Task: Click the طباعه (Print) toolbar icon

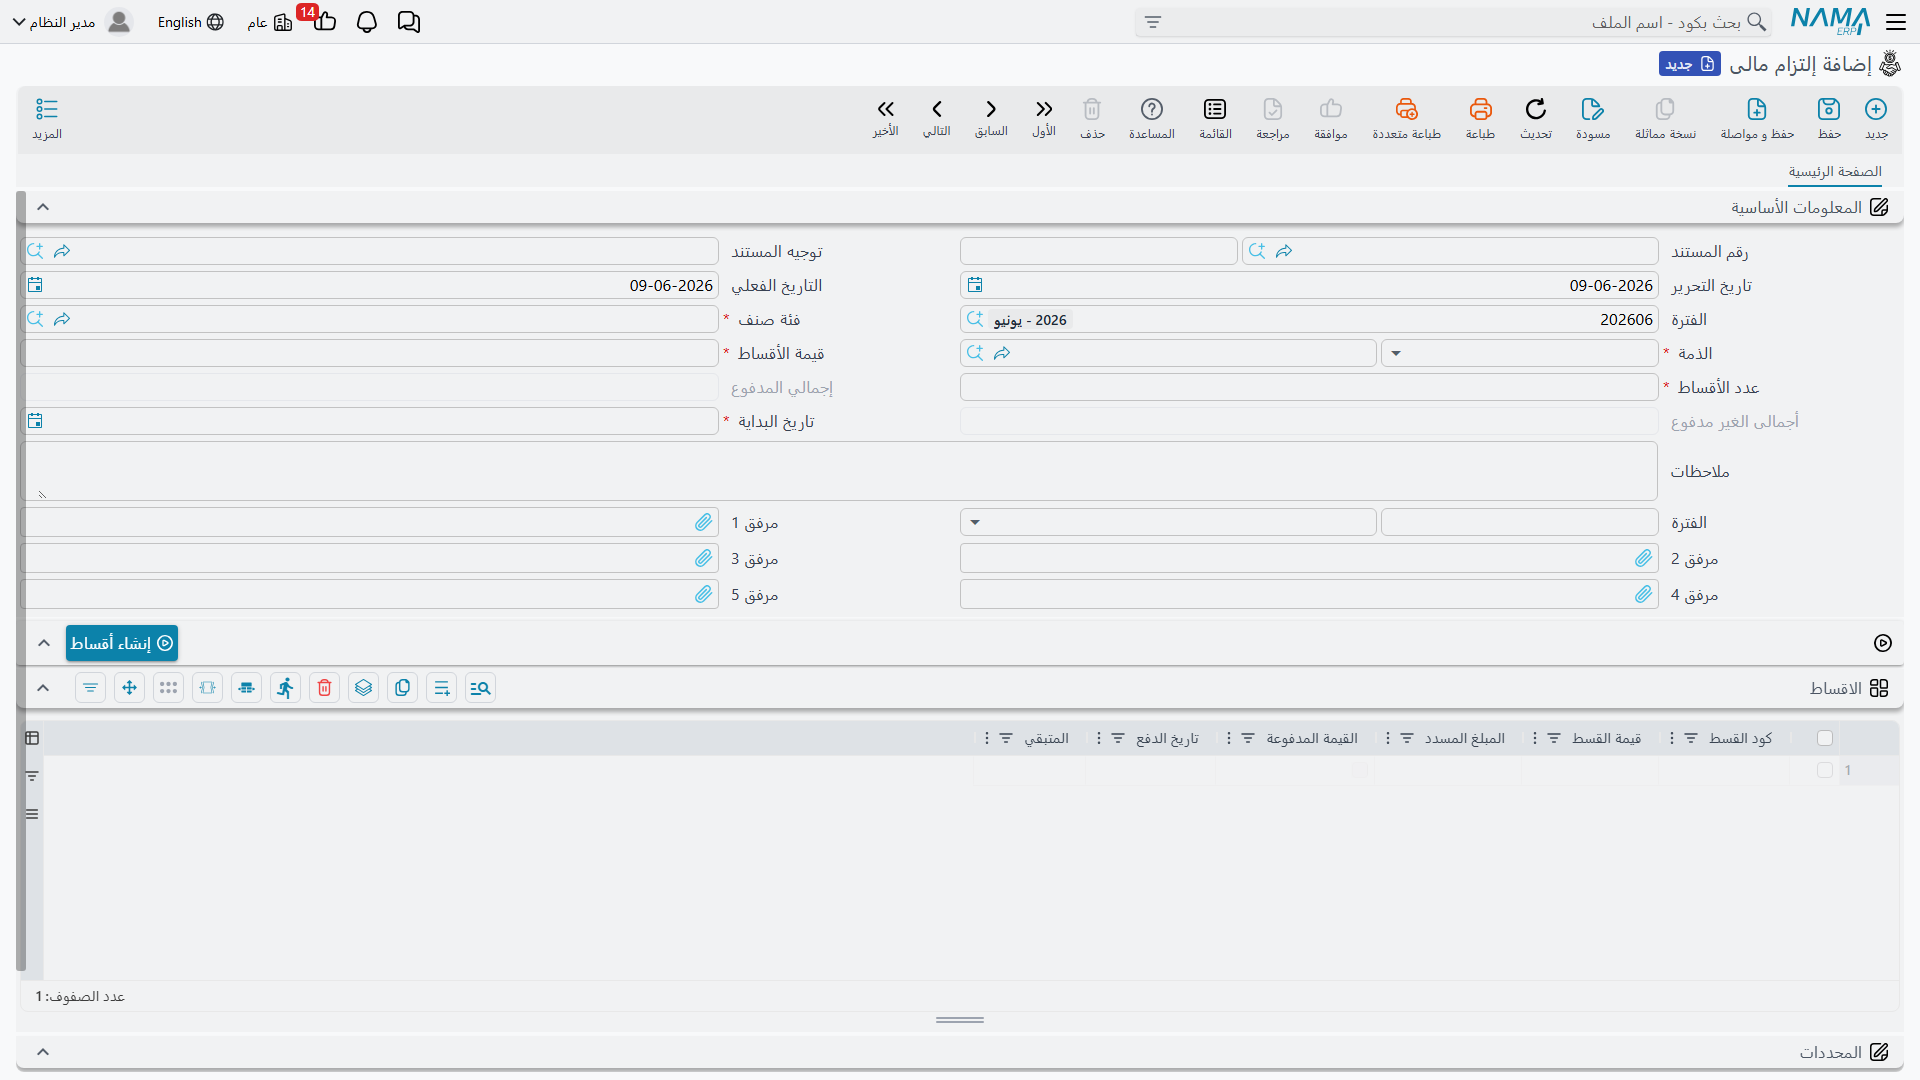Action: click(1480, 118)
